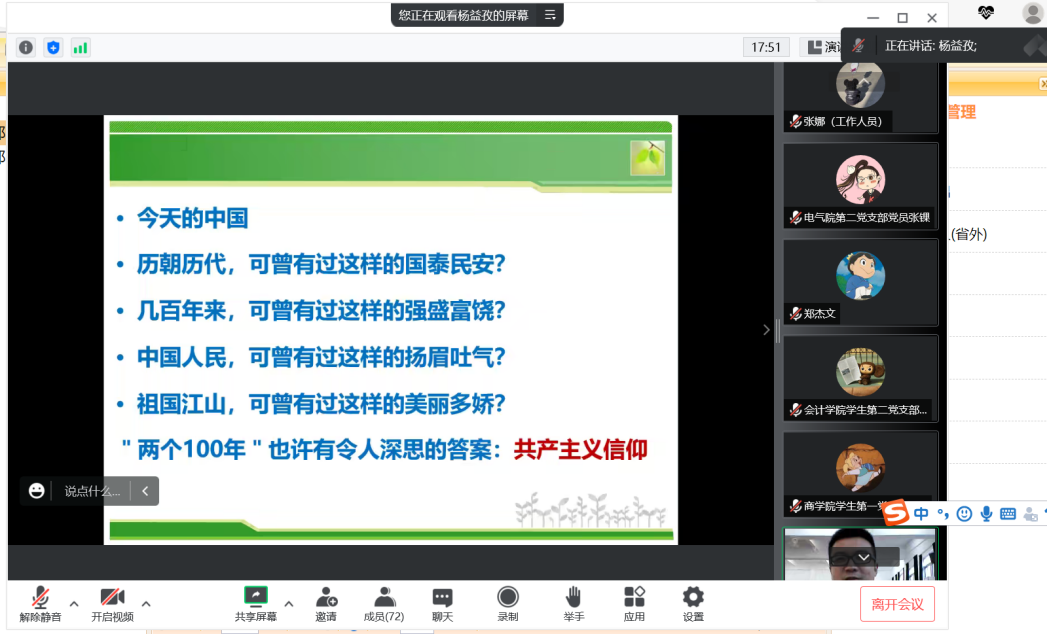Check the green network signal icon

point(80,47)
